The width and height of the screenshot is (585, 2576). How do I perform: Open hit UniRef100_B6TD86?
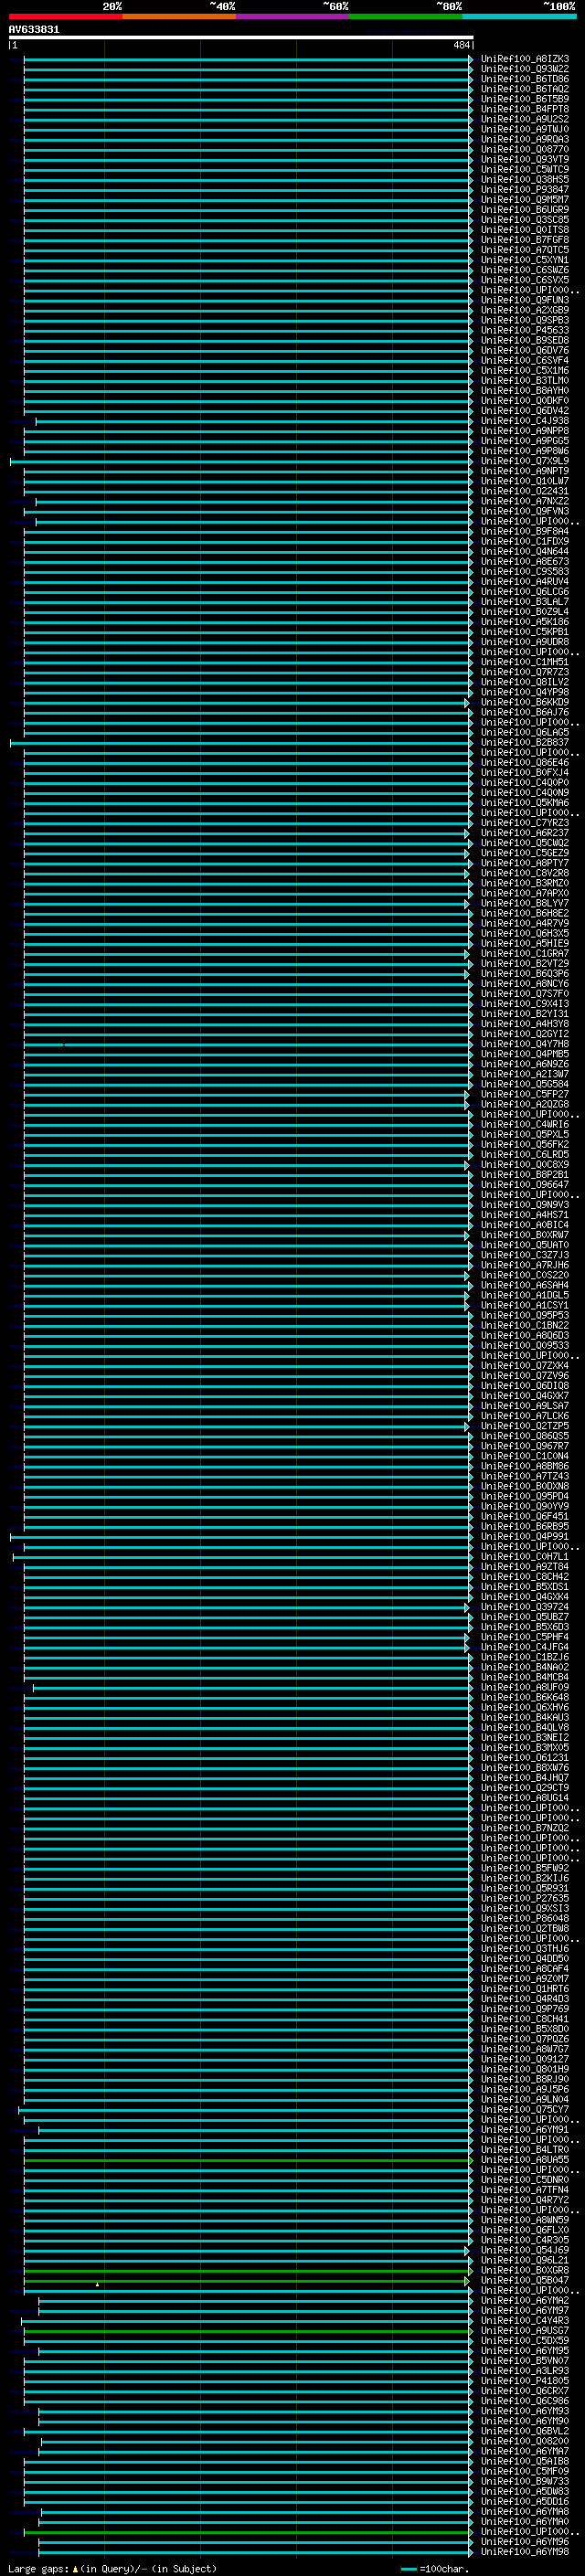click(525, 79)
